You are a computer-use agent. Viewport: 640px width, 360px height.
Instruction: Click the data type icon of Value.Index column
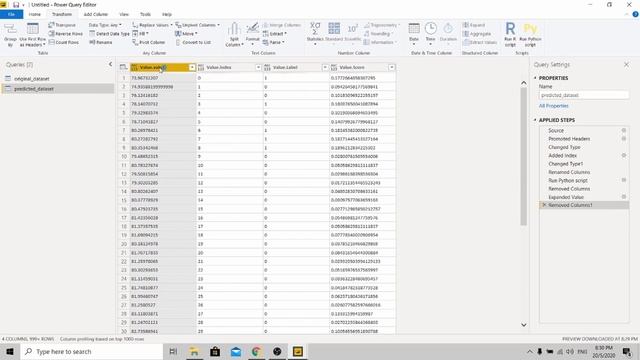tap(201, 67)
